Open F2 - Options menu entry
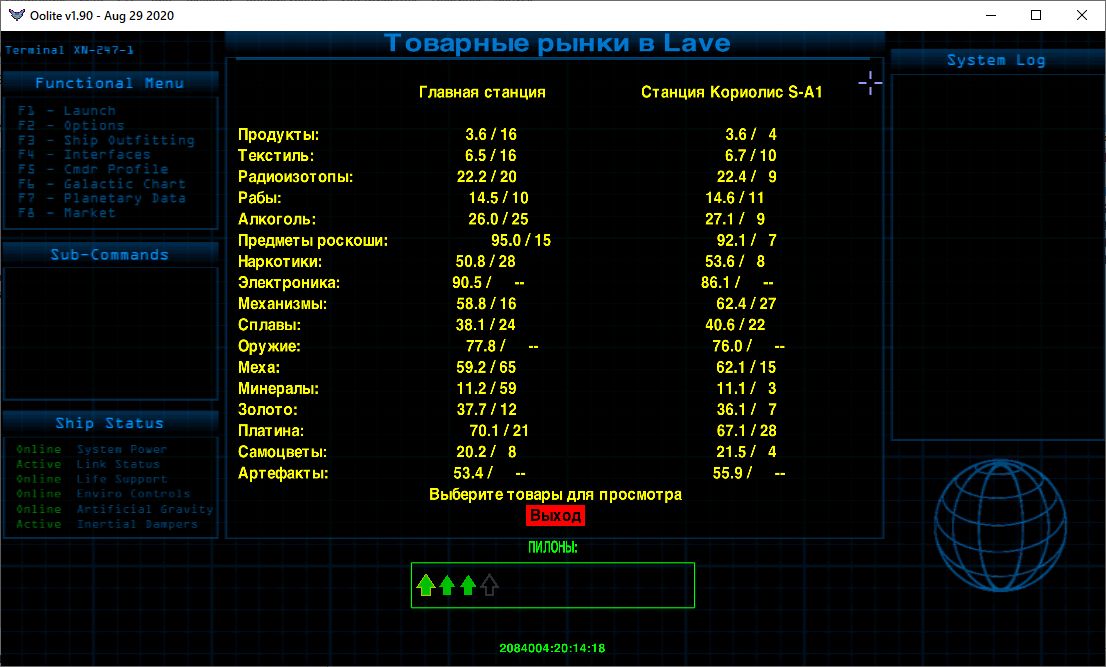 [x=70, y=126]
